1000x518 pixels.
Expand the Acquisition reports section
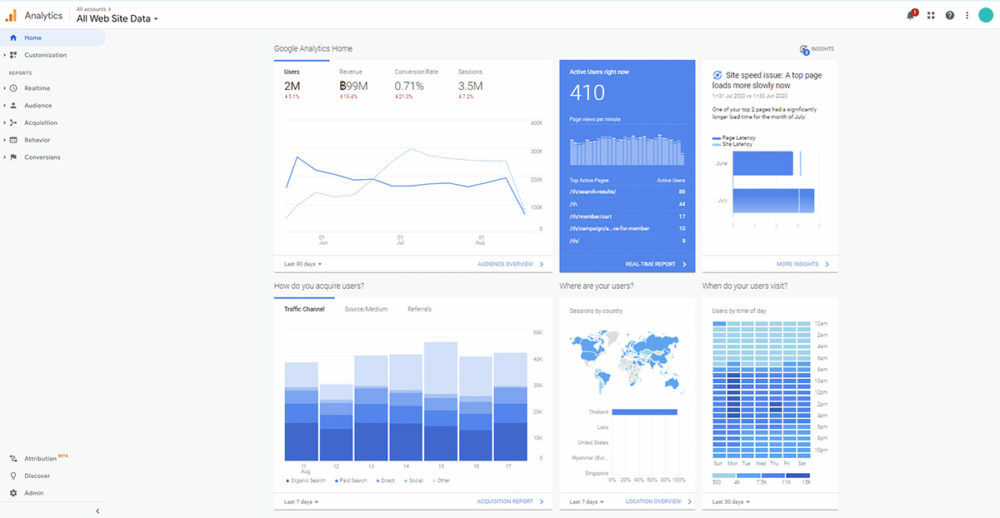[4, 122]
